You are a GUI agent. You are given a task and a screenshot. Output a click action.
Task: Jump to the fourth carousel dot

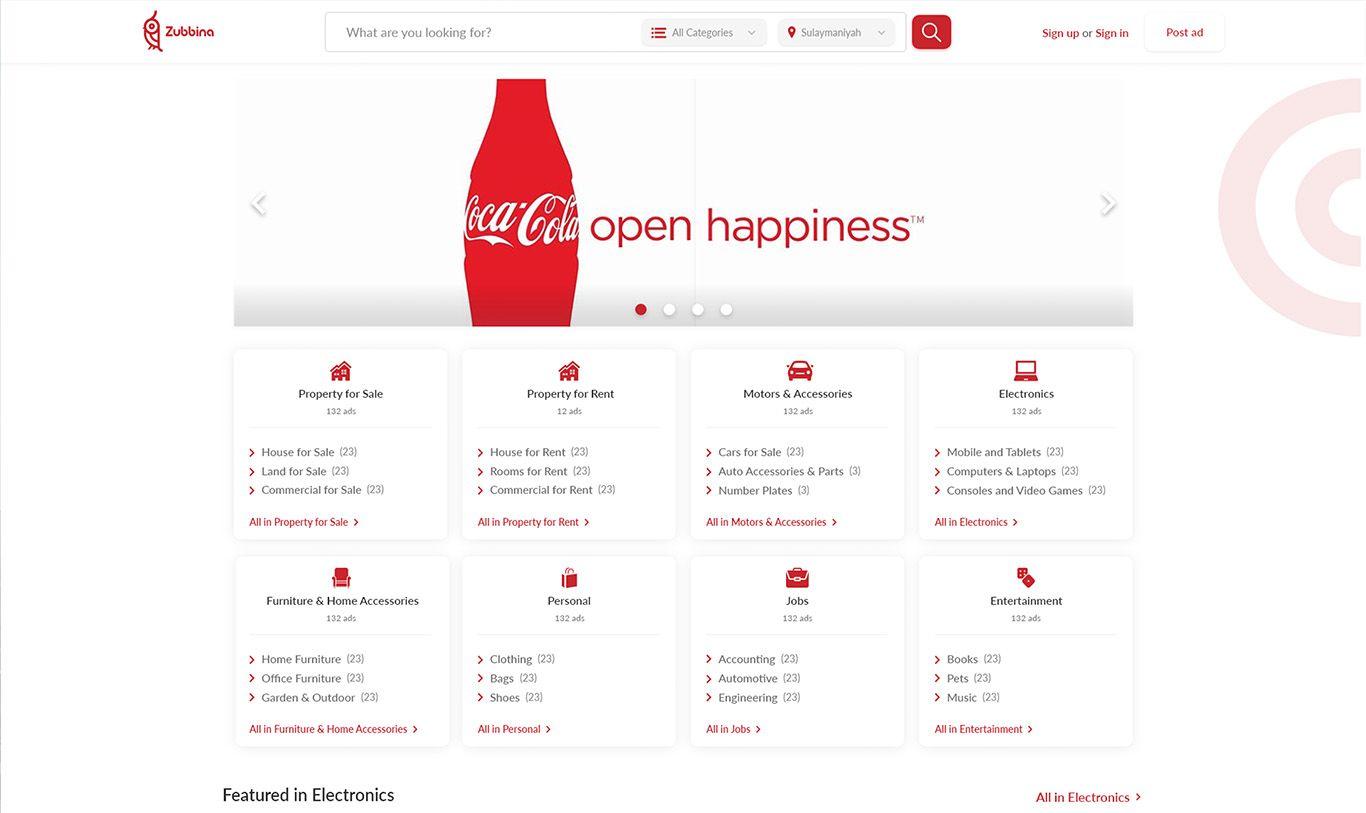coord(726,310)
